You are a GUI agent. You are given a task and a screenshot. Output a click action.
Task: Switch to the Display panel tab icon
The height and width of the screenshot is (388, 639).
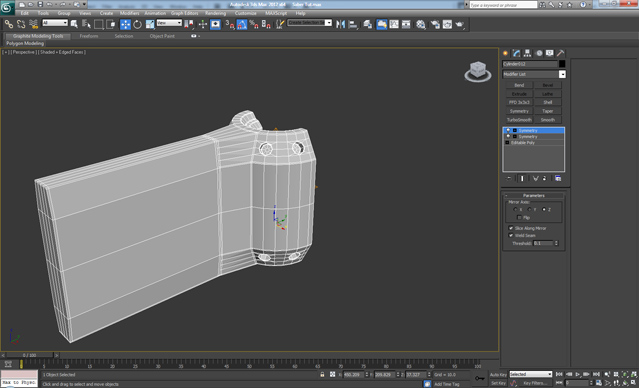coord(550,53)
